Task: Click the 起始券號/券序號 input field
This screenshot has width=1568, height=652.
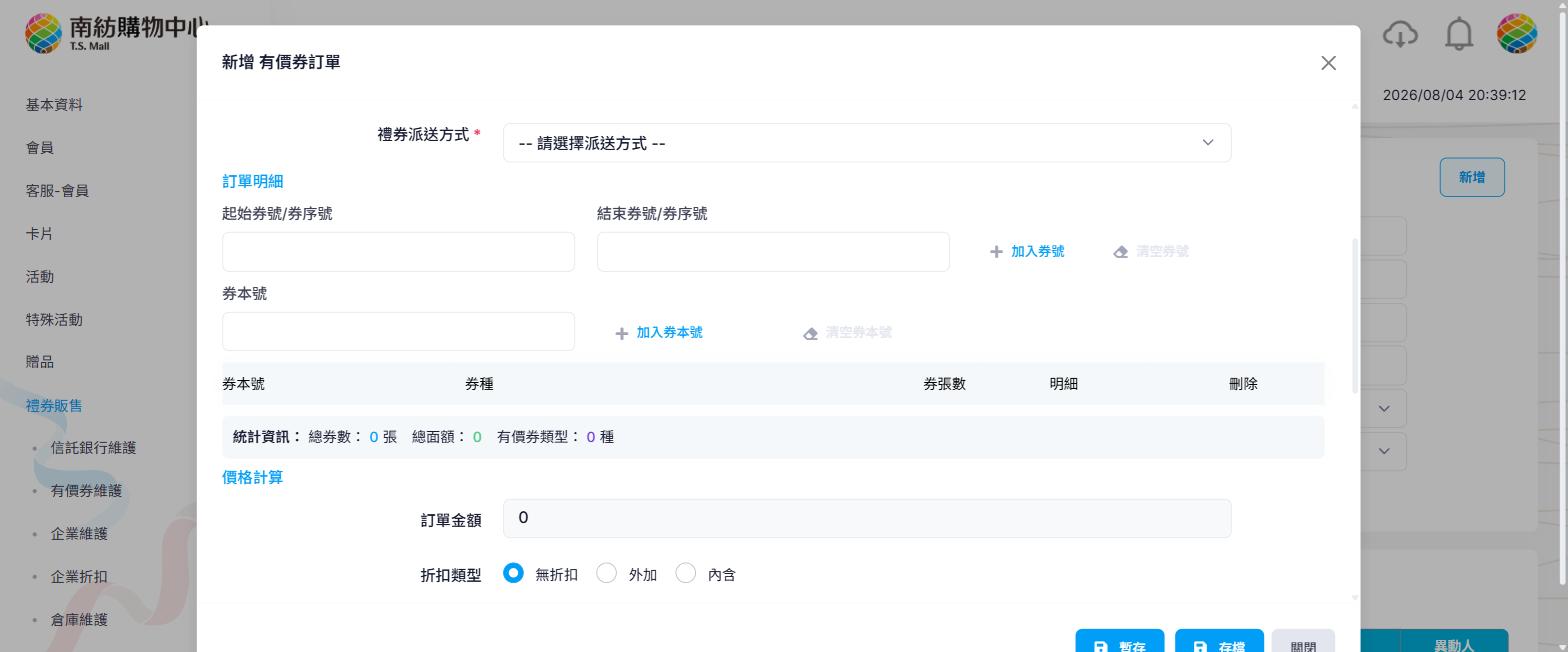Action: coord(398,252)
